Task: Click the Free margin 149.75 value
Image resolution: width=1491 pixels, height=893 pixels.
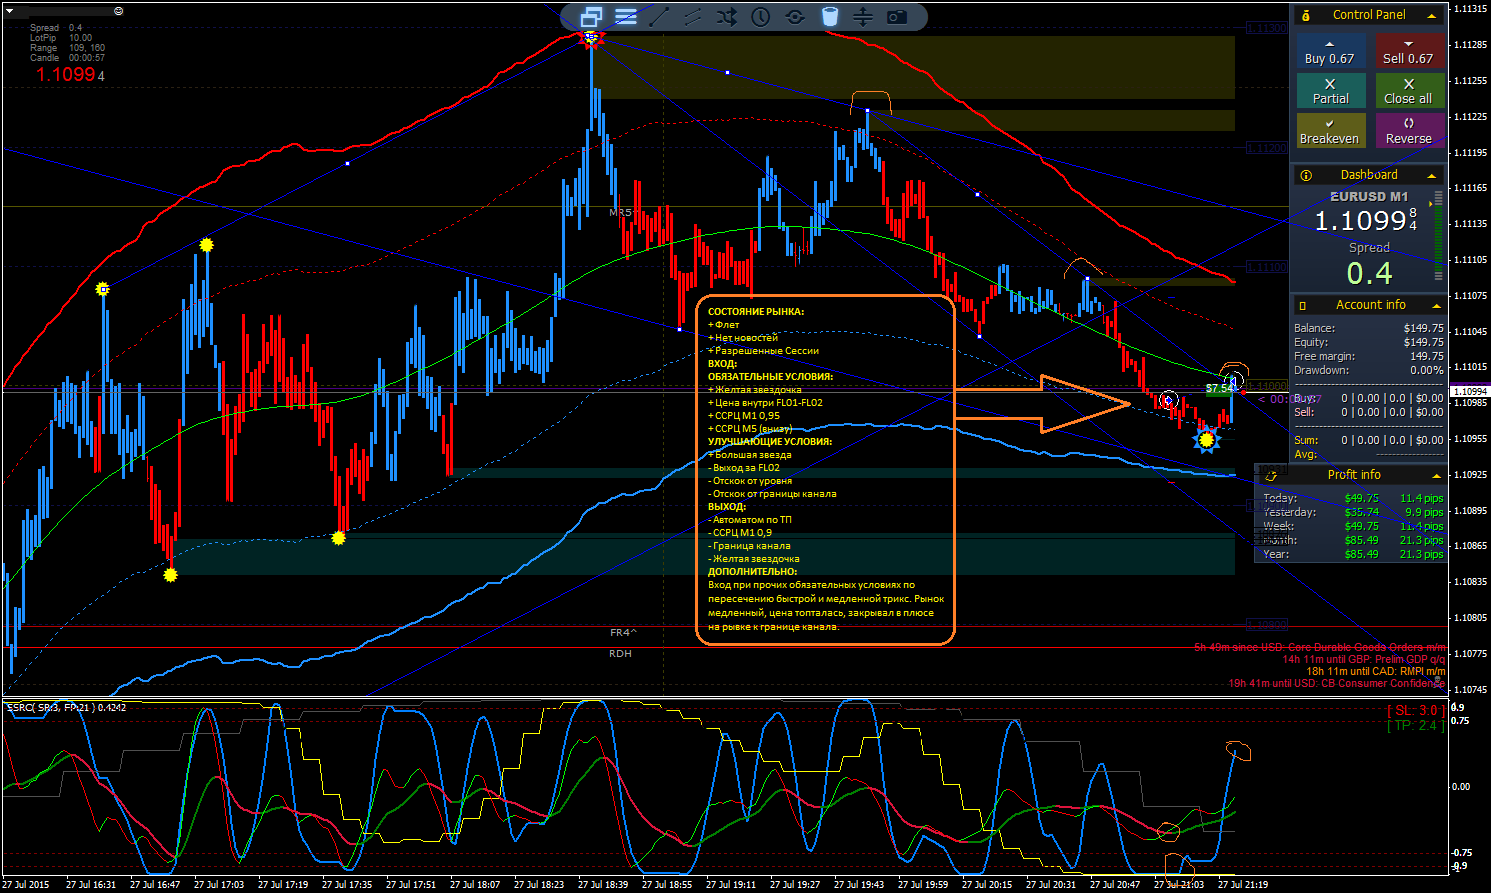Action: point(1426,356)
